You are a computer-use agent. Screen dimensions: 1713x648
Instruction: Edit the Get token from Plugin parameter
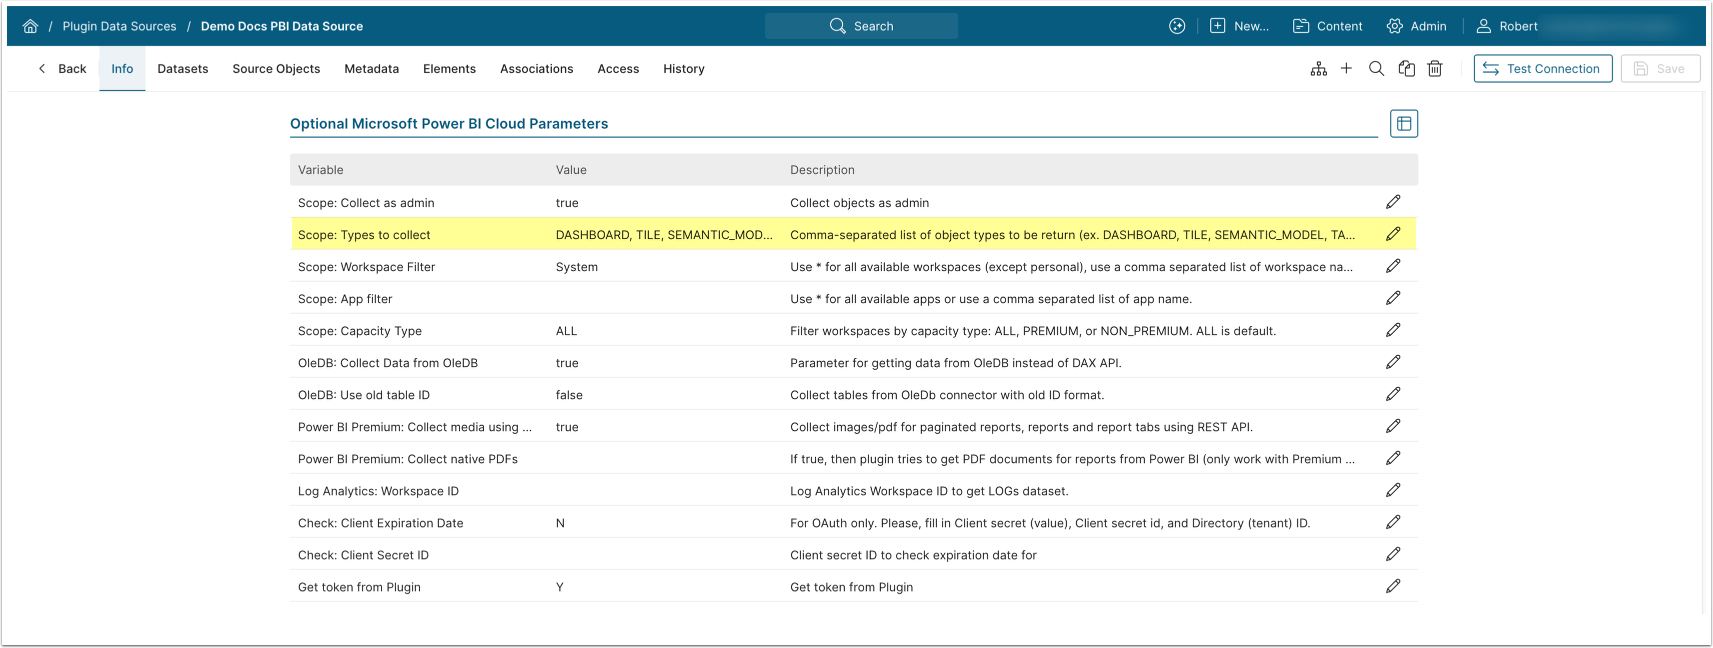pyautogui.click(x=1393, y=586)
